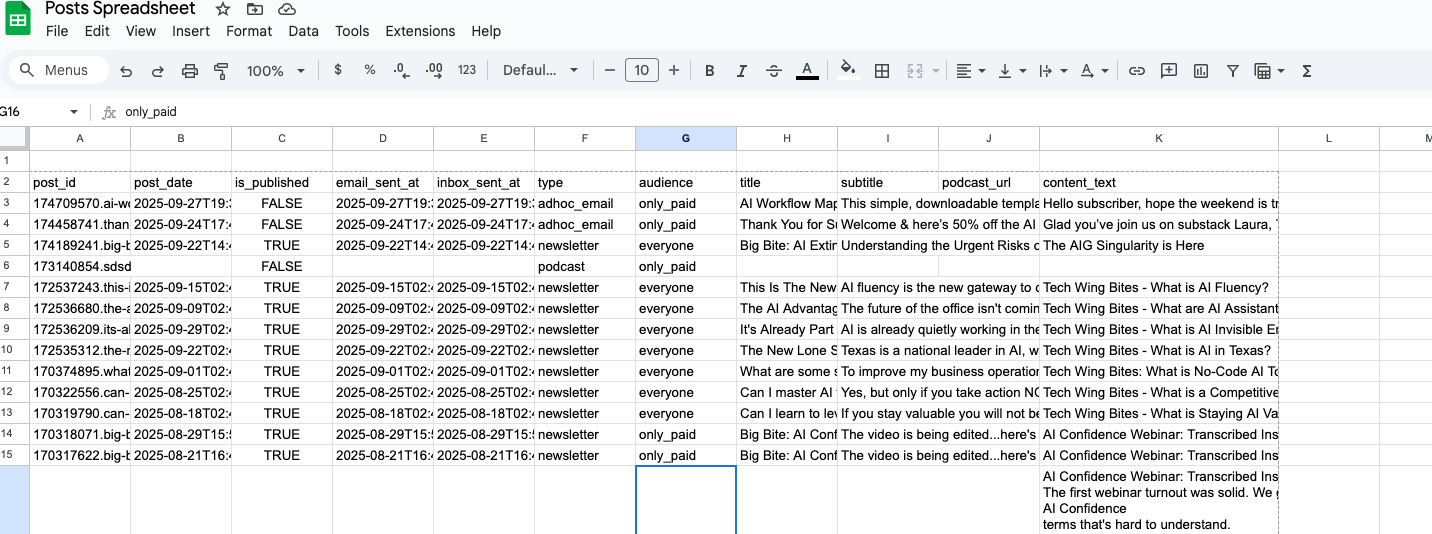Decrease decimal places
Image resolution: width=1432 pixels, height=534 pixels.
401,70
